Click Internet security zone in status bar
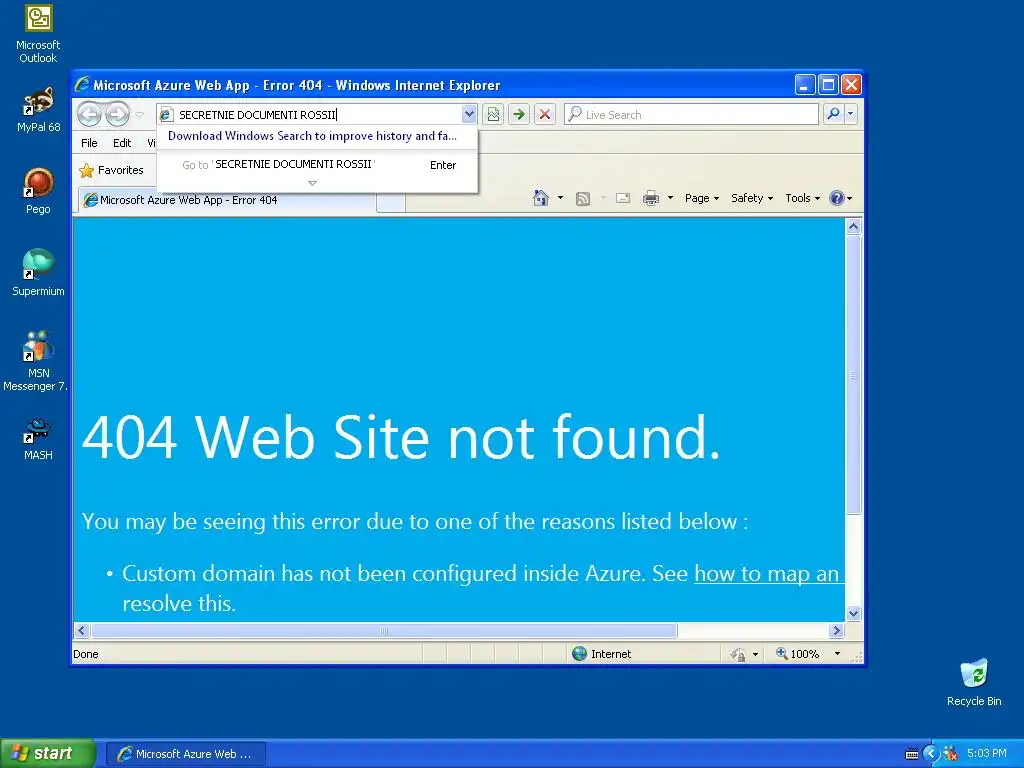This screenshot has width=1024, height=768. click(x=601, y=654)
